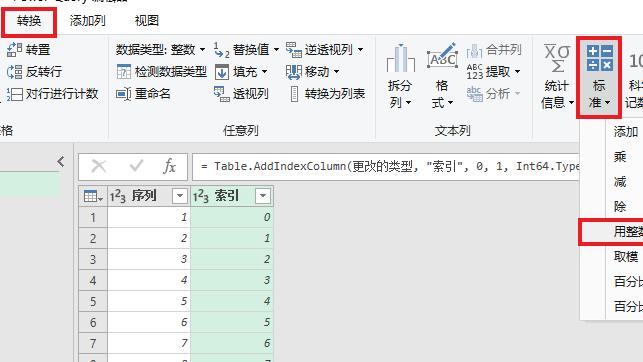643x362 pixels.
Task: Open the table menu icon in grid corner
Action: pyautogui.click(x=93, y=196)
